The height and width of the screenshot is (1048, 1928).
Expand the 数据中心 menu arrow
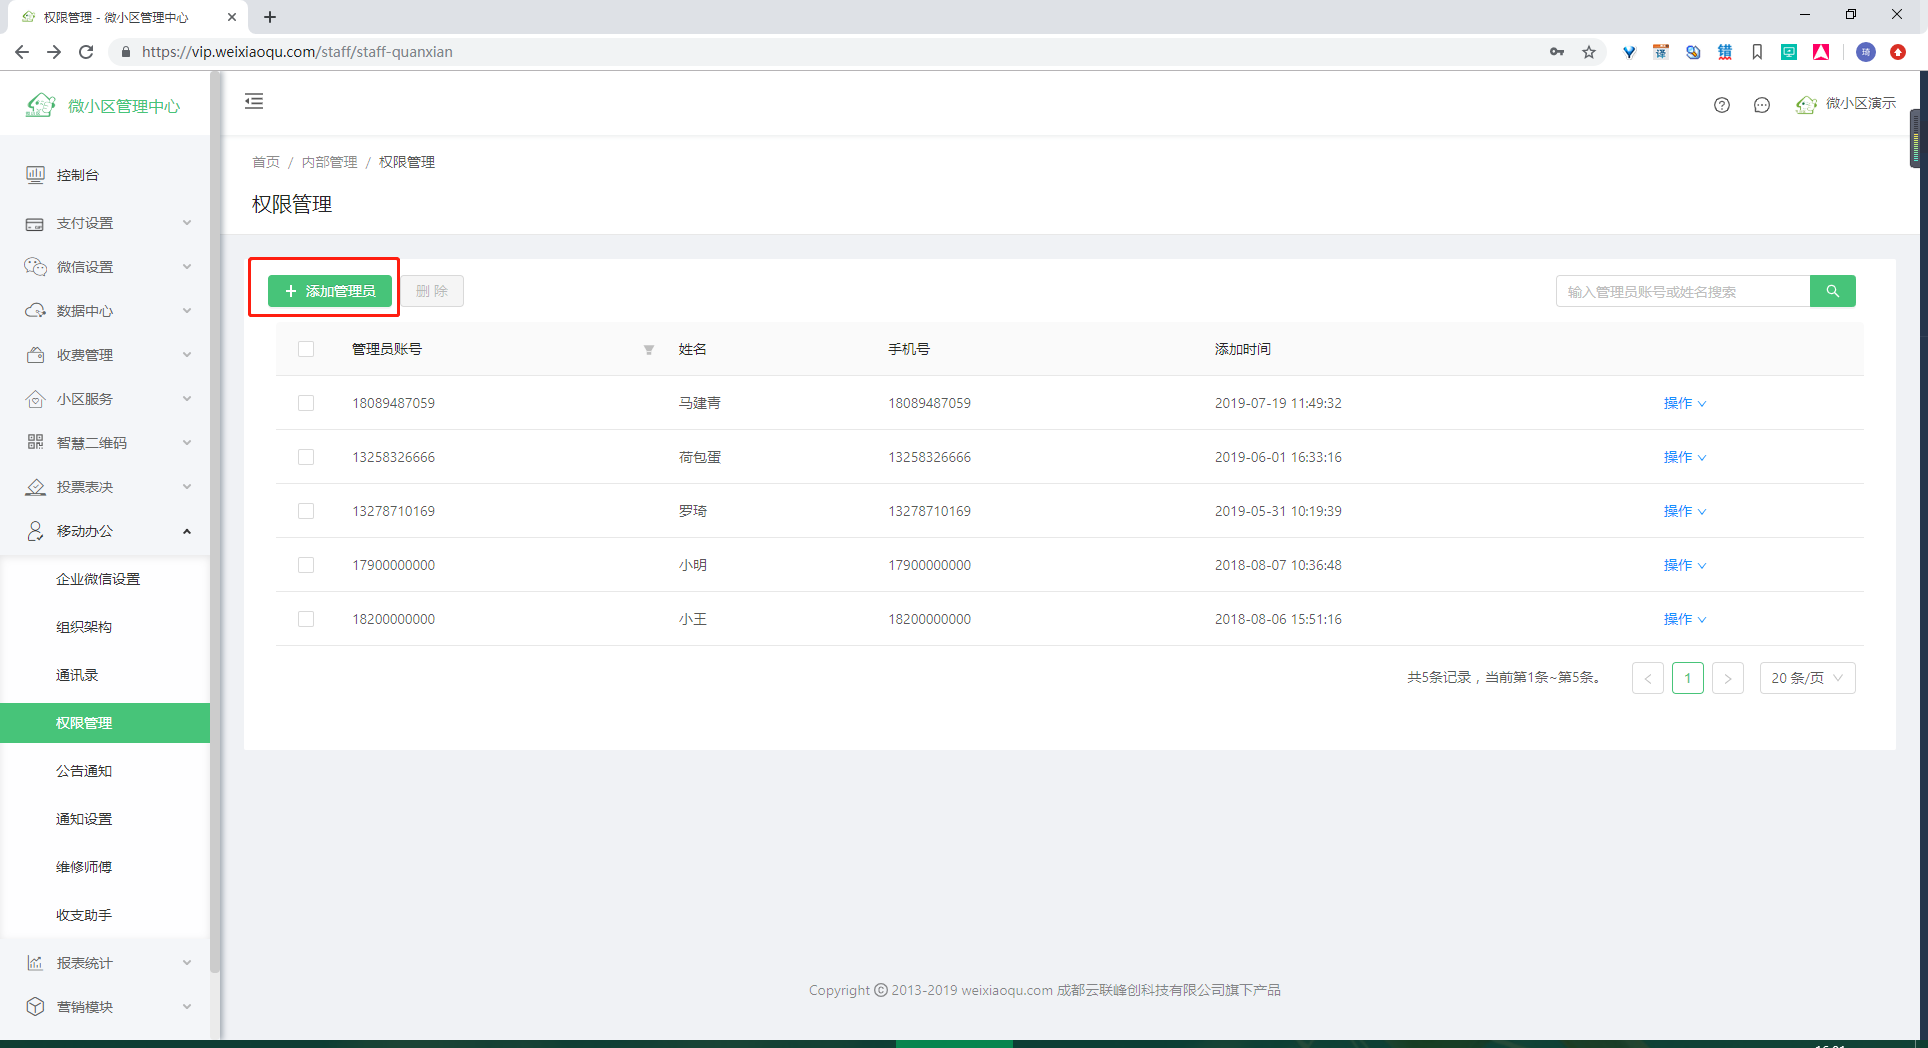187,311
